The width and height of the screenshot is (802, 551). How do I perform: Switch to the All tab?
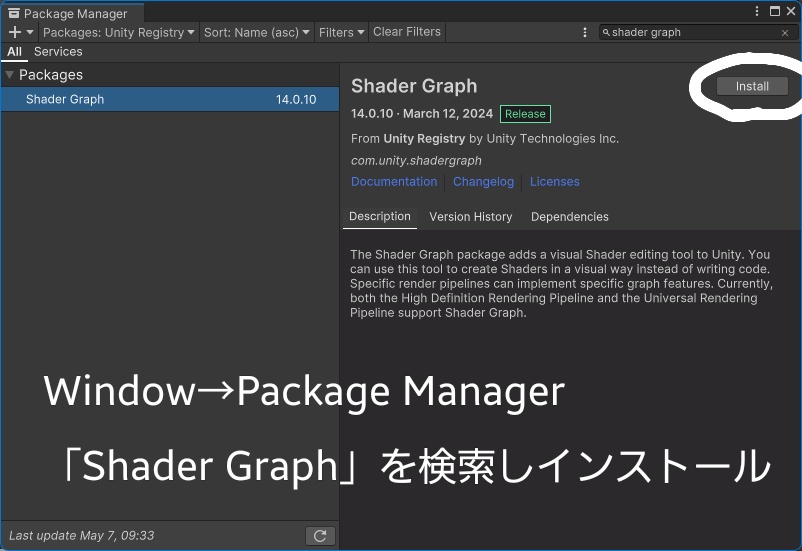[14, 52]
